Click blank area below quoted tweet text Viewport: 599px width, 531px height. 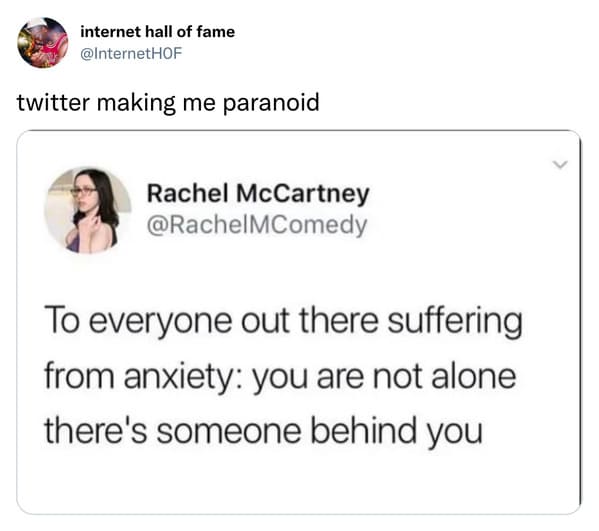click(298, 483)
